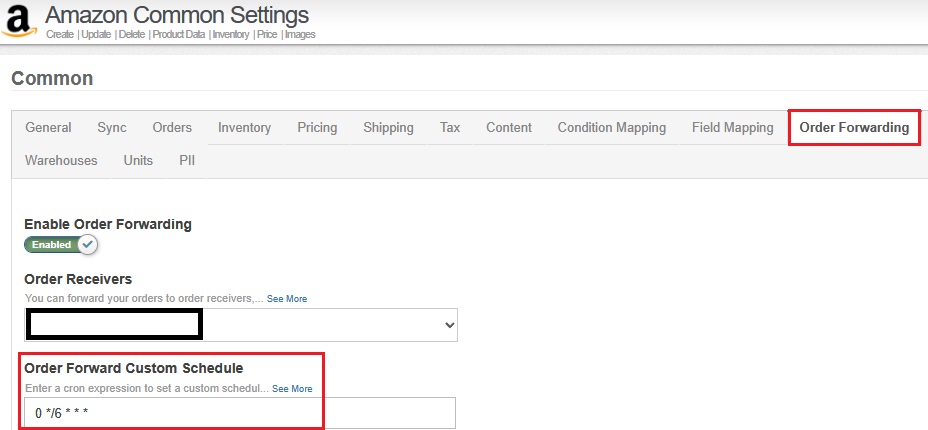Click the Enable Order Forwarding label

point(108,224)
